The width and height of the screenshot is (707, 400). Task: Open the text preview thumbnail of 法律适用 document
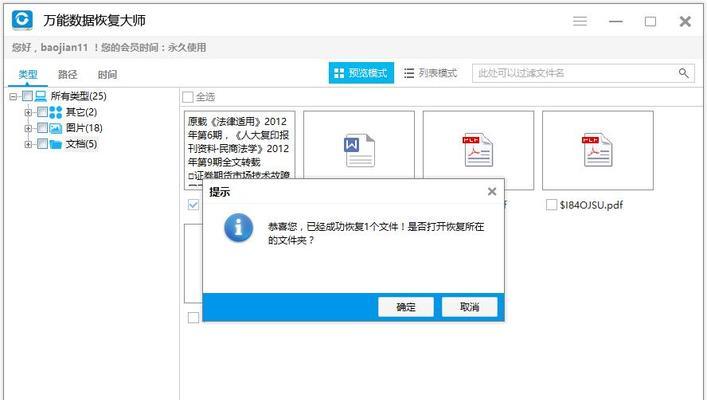239,150
